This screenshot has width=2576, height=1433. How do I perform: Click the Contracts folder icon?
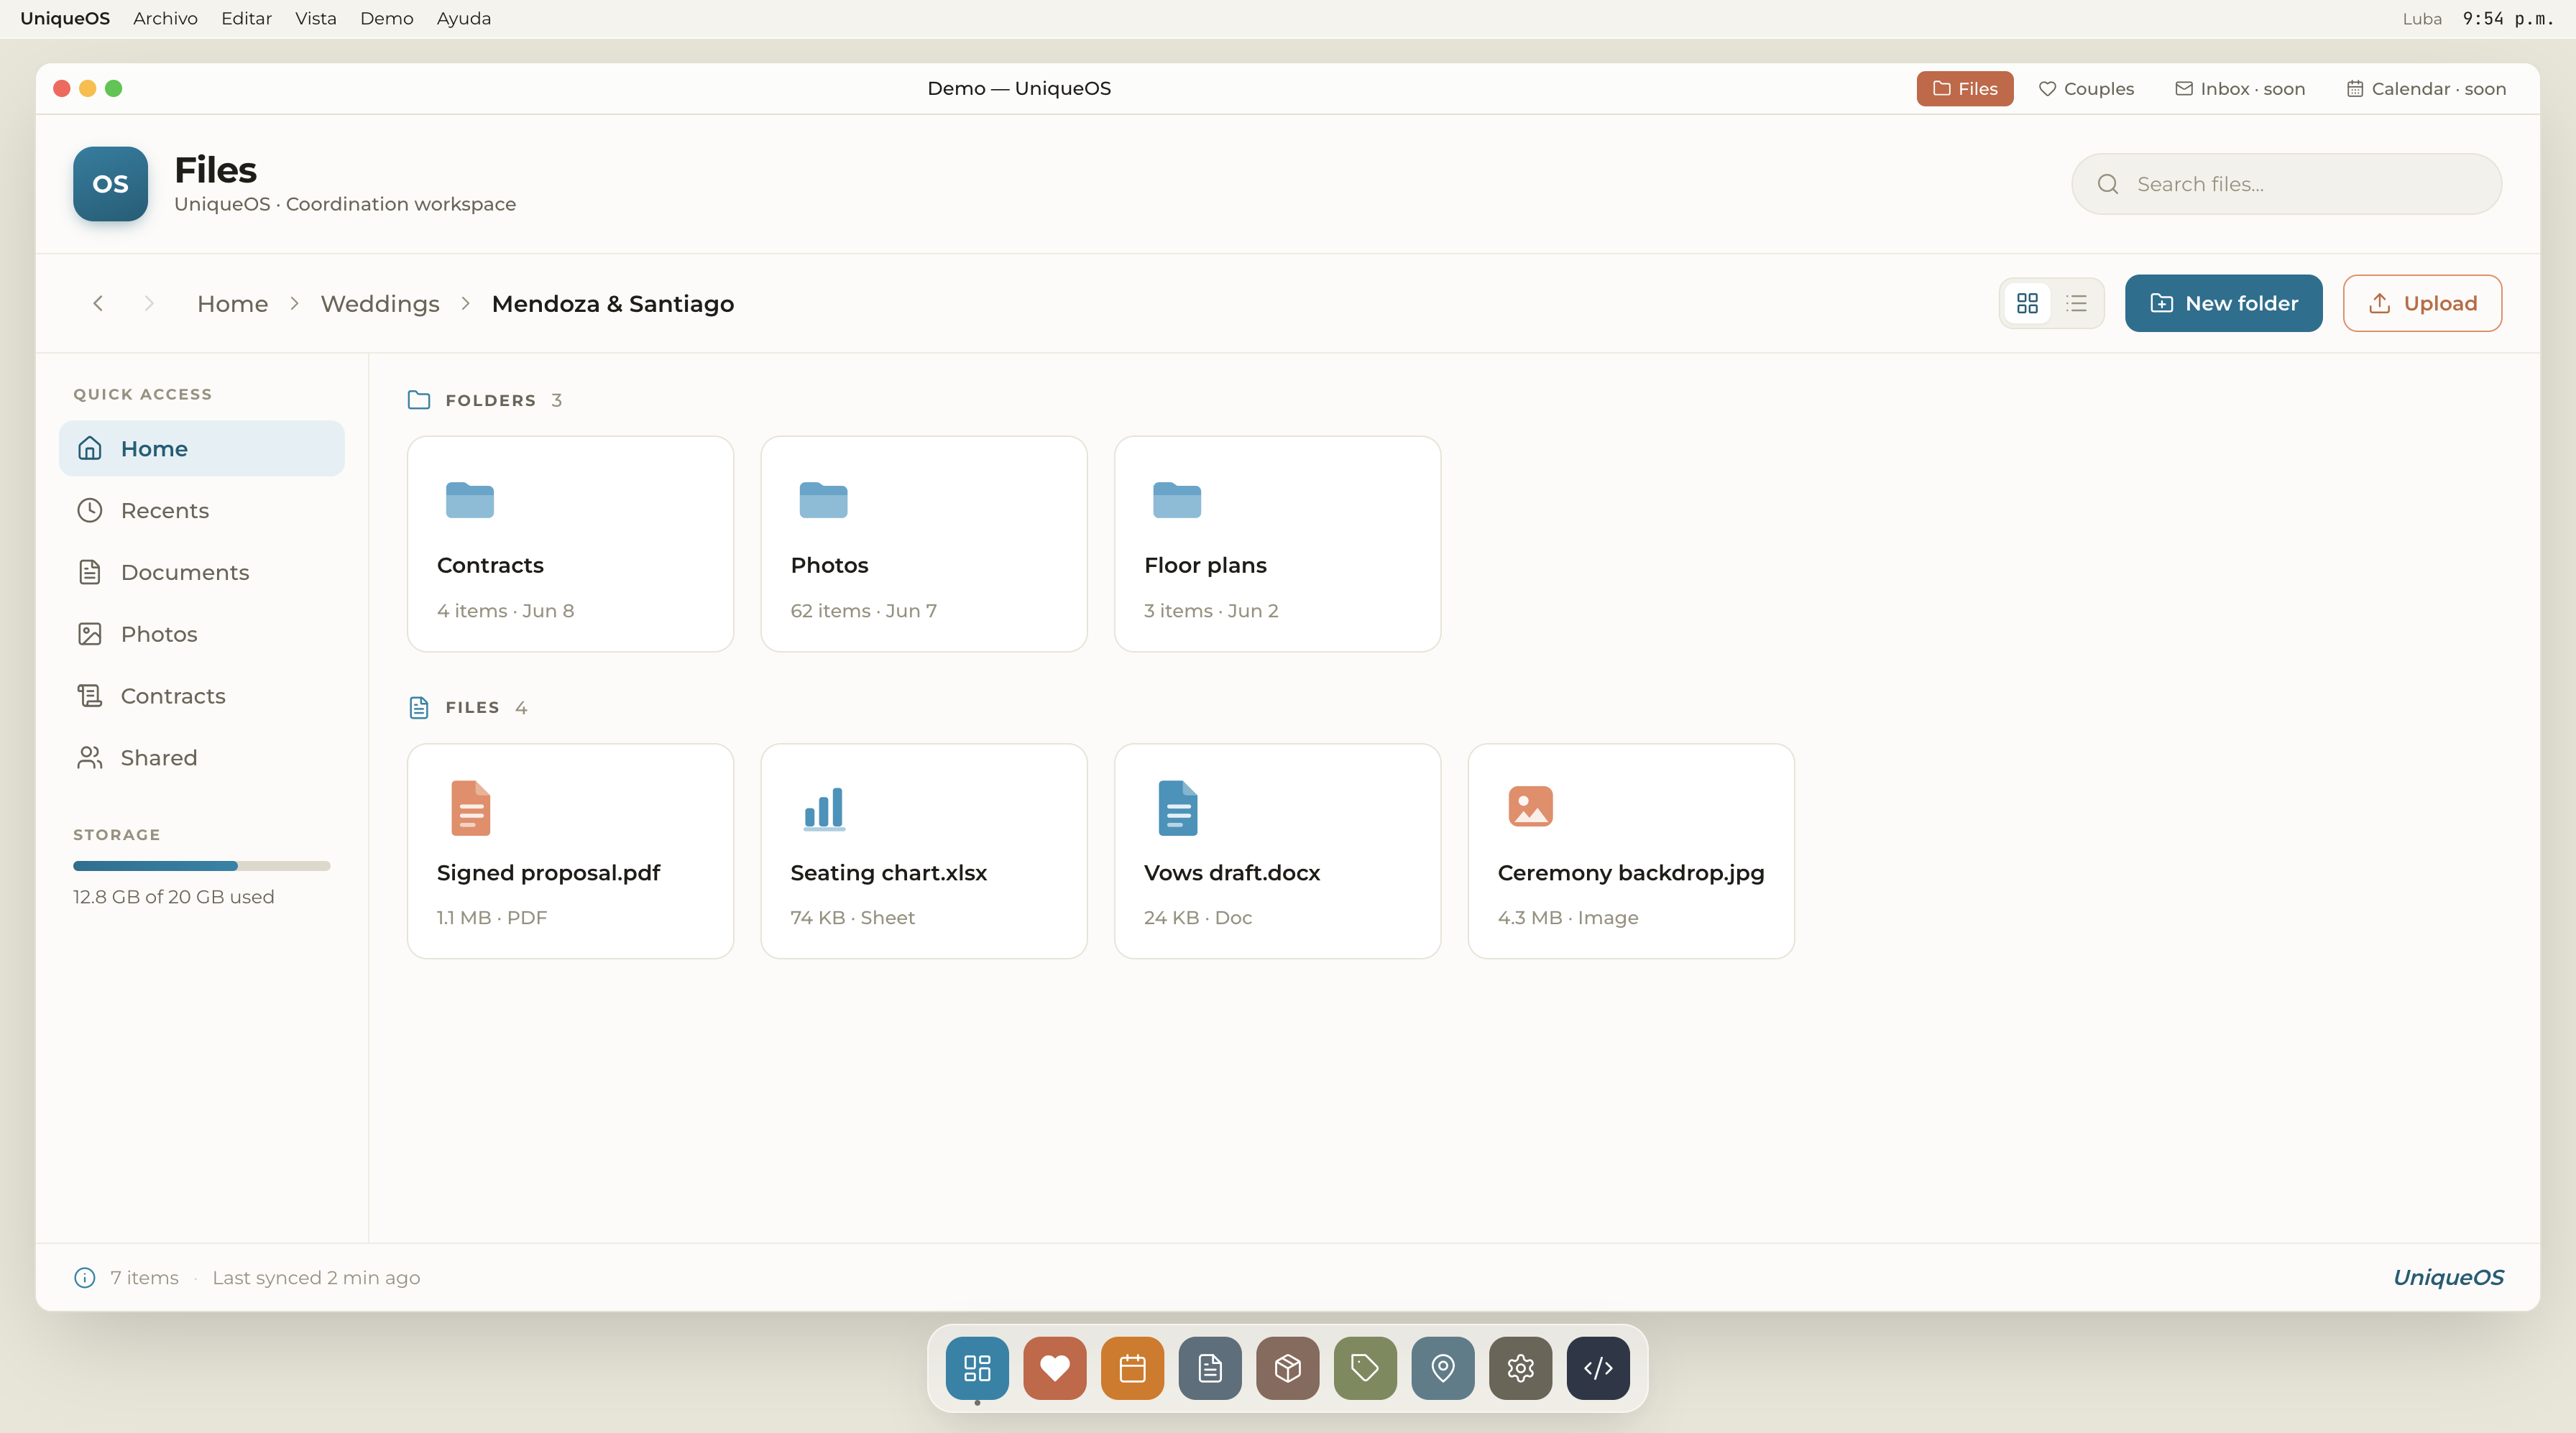[470, 500]
